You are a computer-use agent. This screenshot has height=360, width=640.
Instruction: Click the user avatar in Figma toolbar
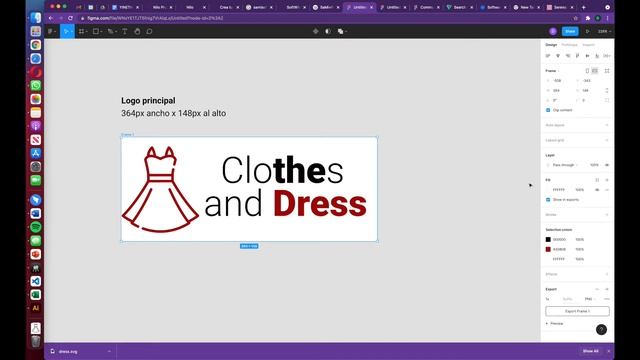pyautogui.click(x=553, y=31)
